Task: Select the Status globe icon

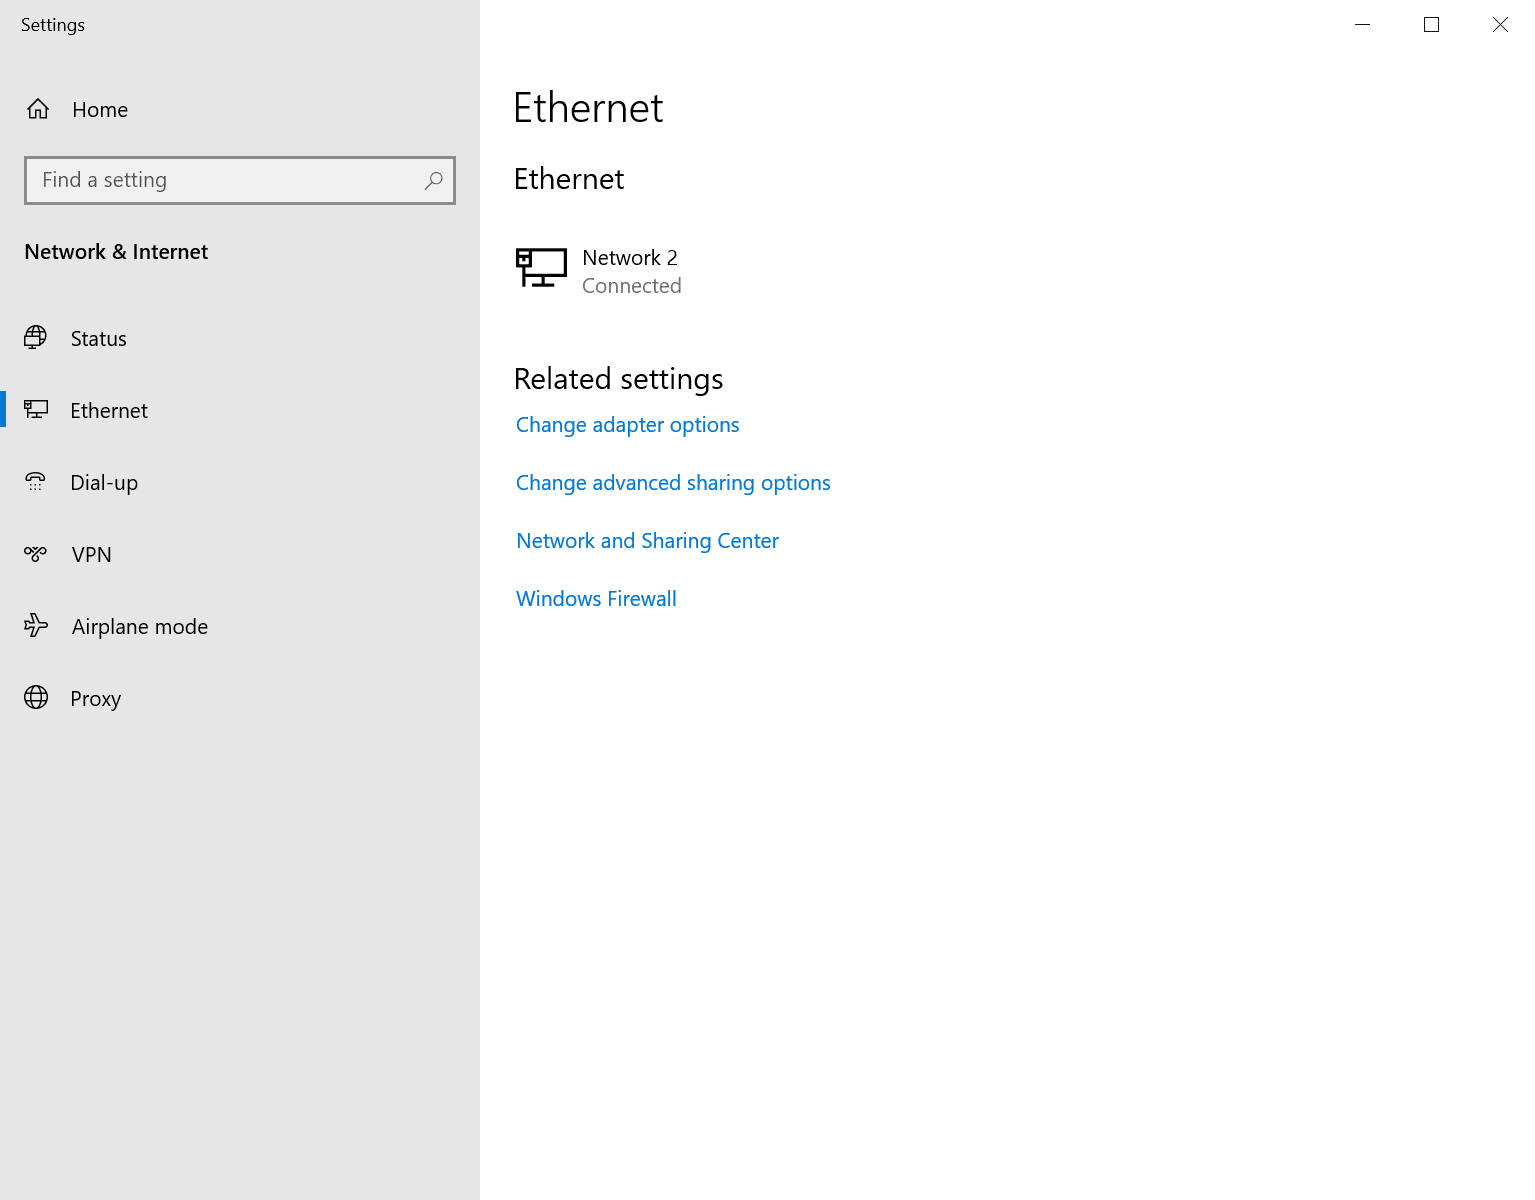Action: pos(36,338)
